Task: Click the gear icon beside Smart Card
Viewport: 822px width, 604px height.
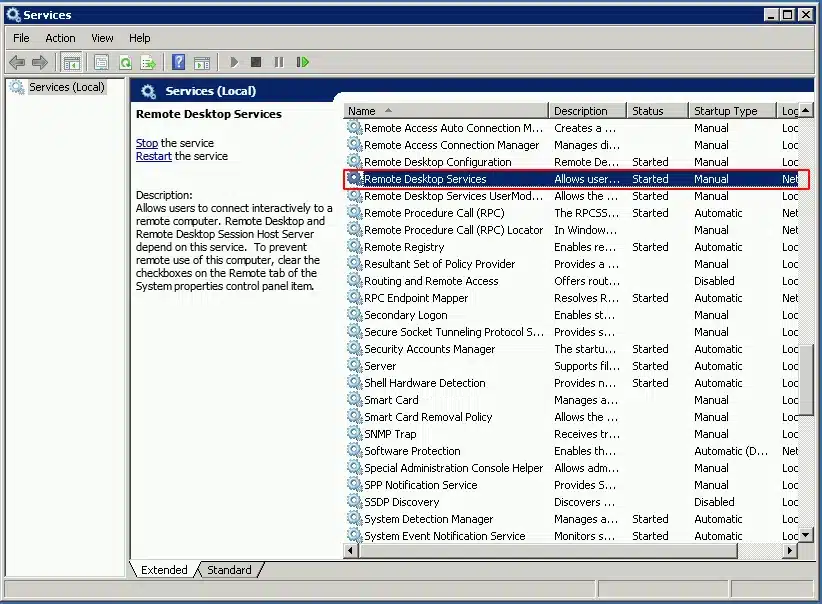Action: click(x=355, y=400)
